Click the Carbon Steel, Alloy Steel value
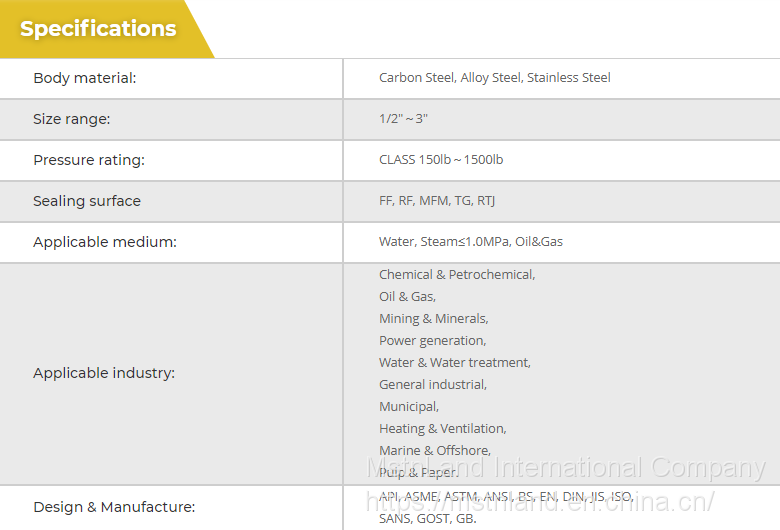Image resolution: width=780 pixels, height=530 pixels. tap(494, 78)
